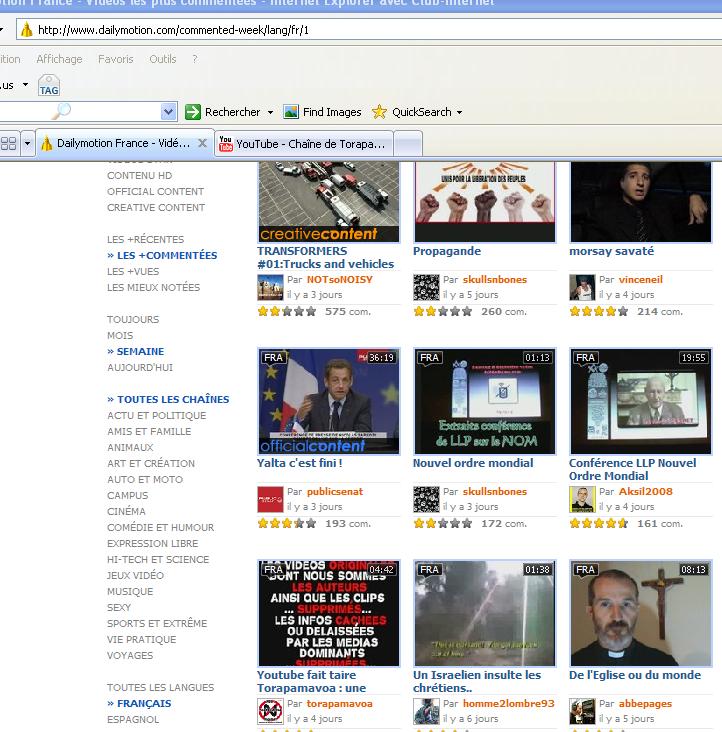Open JEUX VIDÉO channel

[x=135, y=575]
